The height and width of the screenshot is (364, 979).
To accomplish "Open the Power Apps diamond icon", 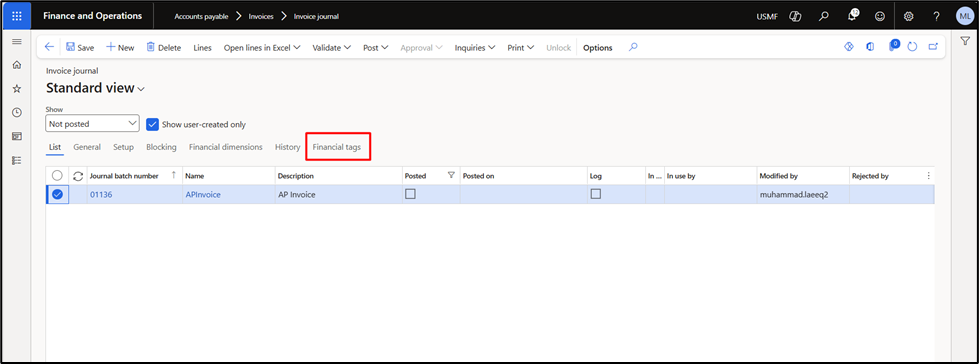I will [x=849, y=47].
